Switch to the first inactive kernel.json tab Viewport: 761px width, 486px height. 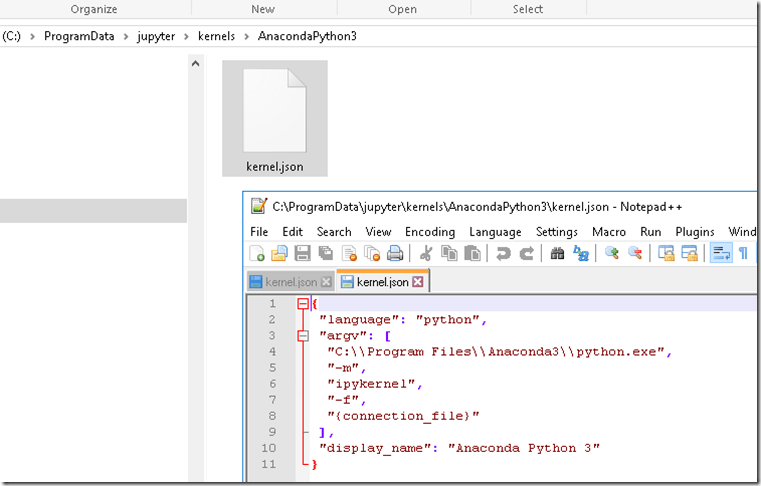tap(290, 283)
